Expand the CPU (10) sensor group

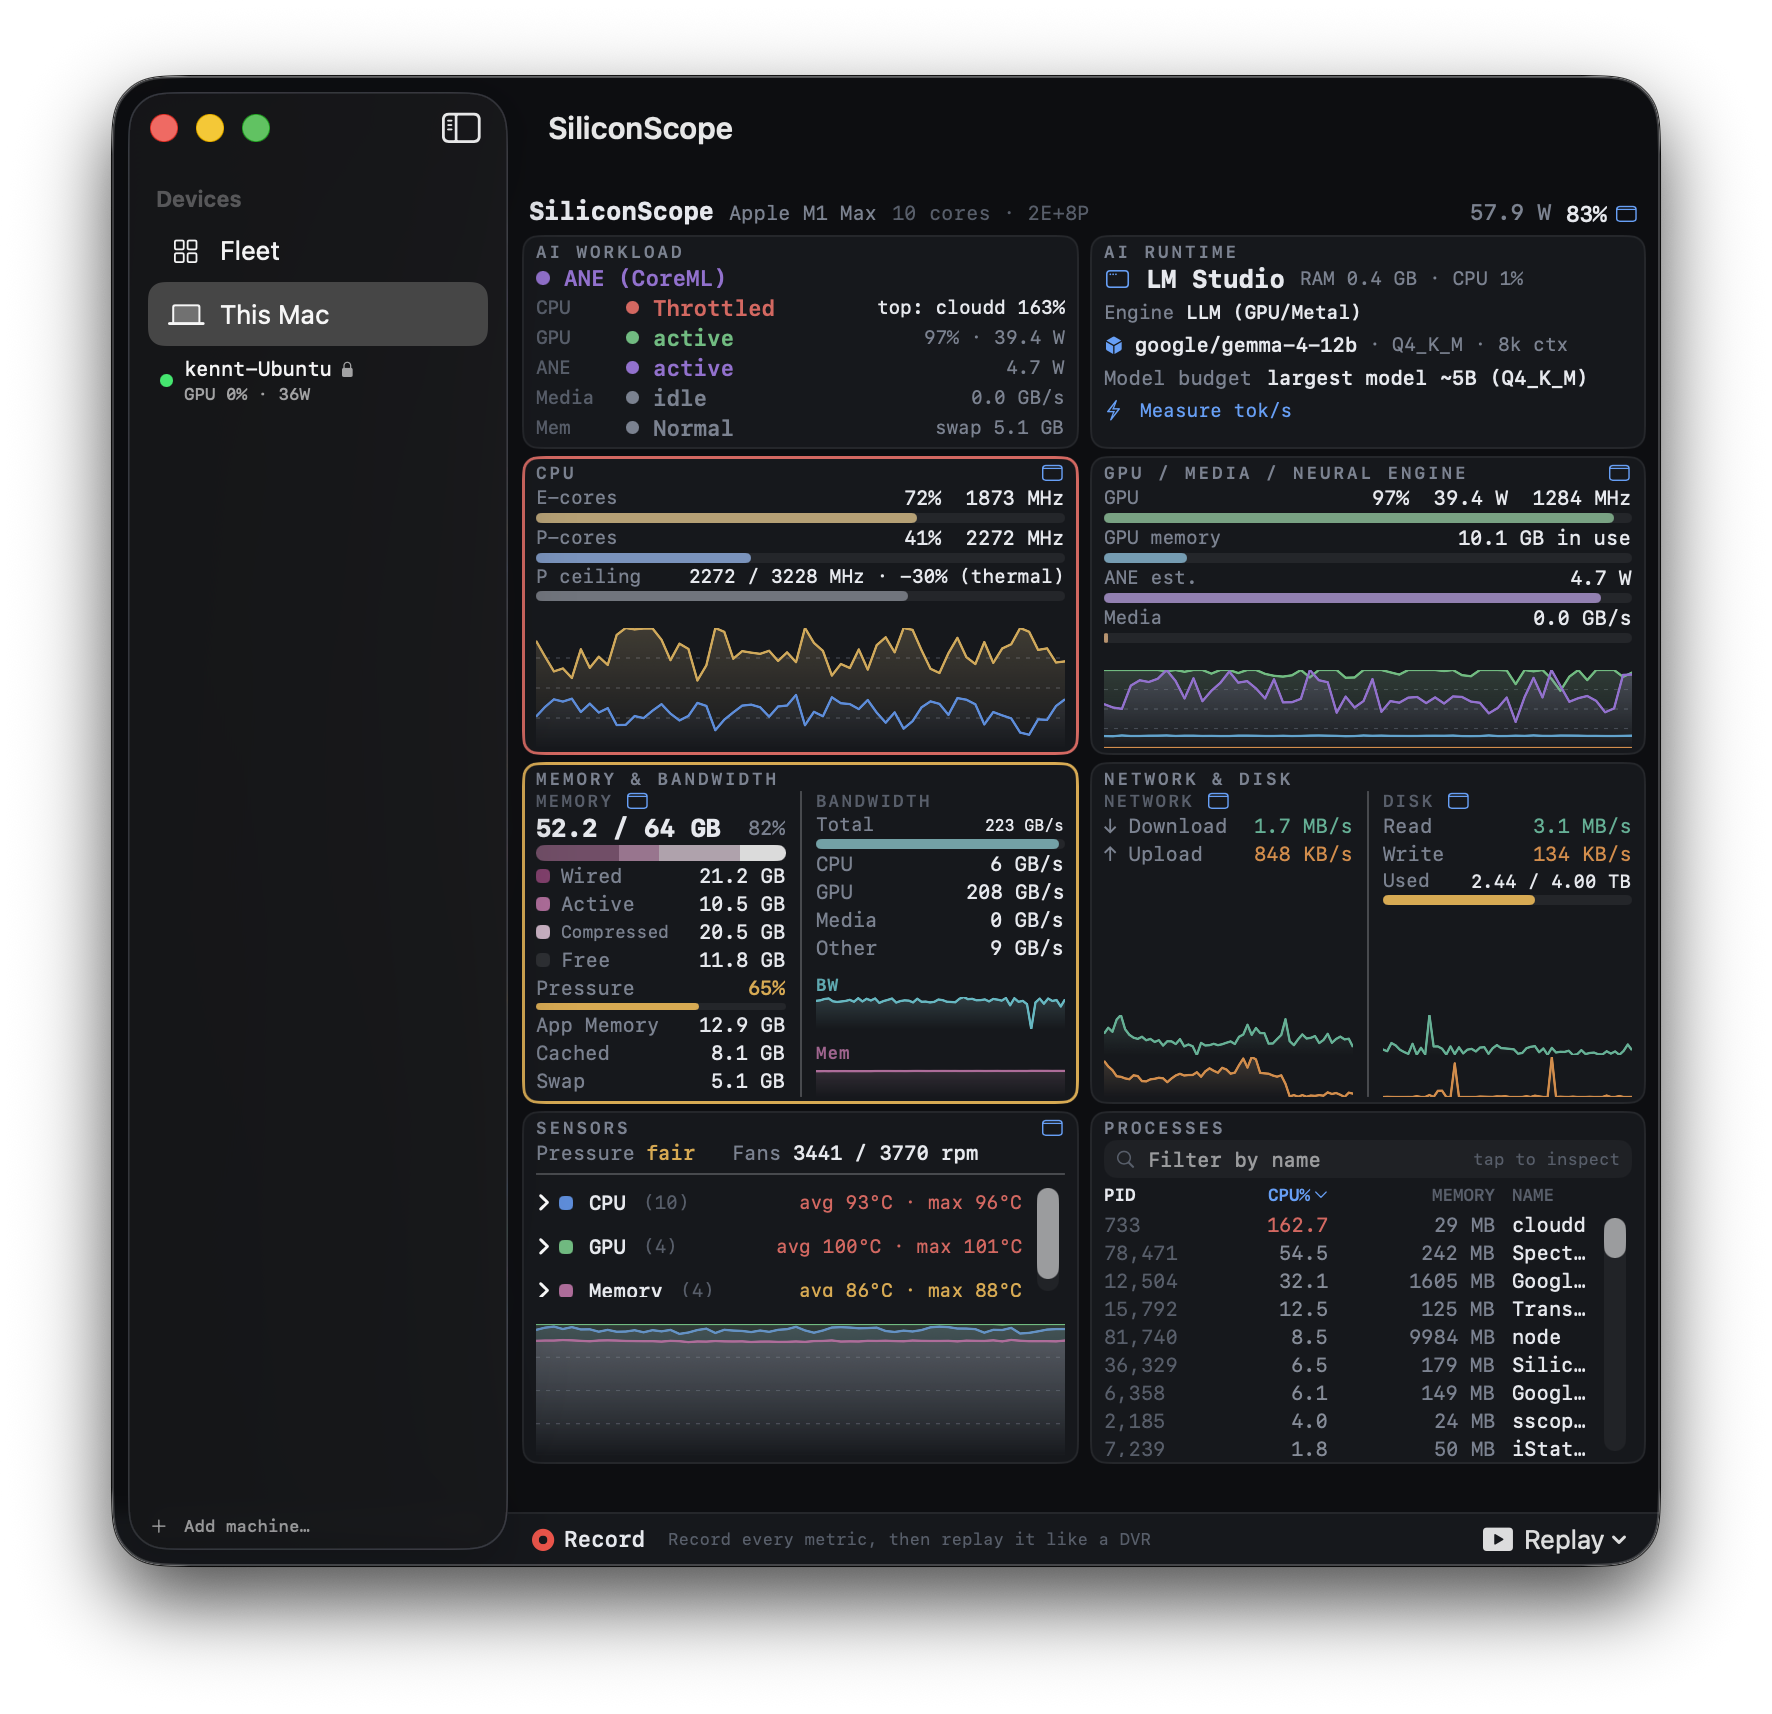[544, 1203]
